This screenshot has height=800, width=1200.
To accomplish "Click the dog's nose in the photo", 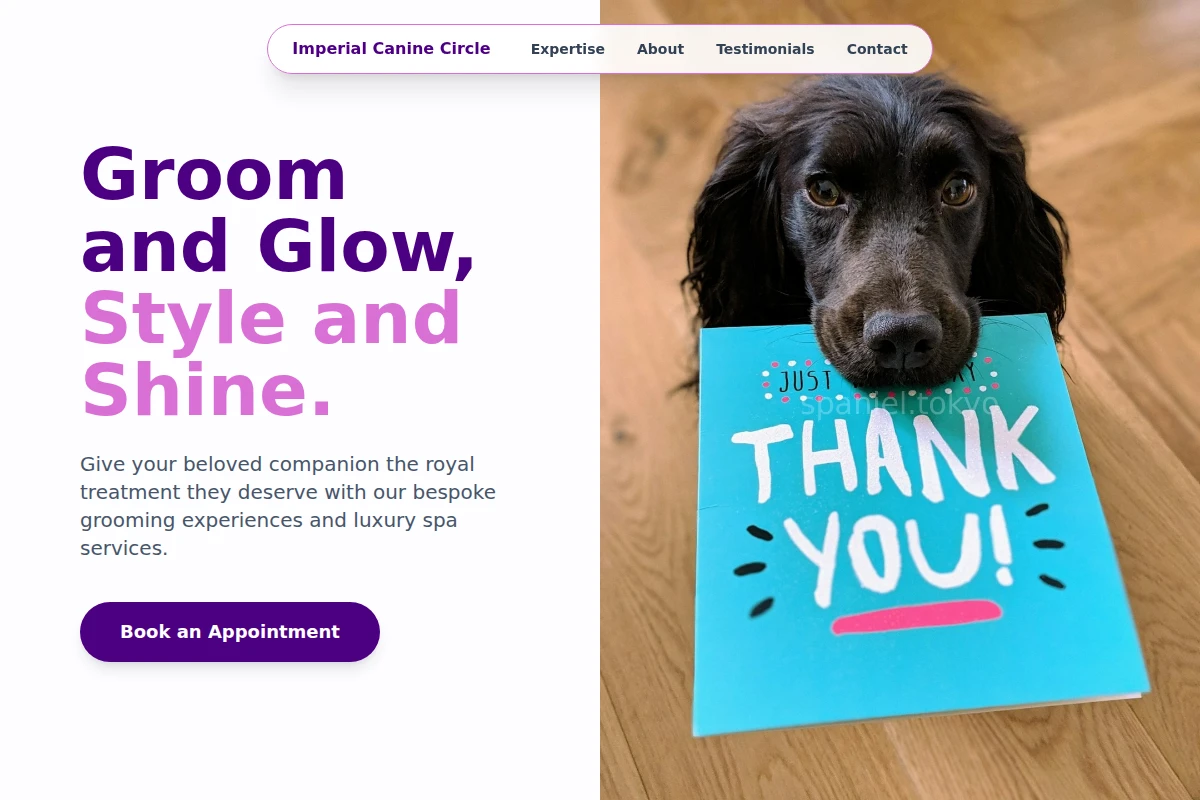I will pyautogui.click(x=902, y=337).
